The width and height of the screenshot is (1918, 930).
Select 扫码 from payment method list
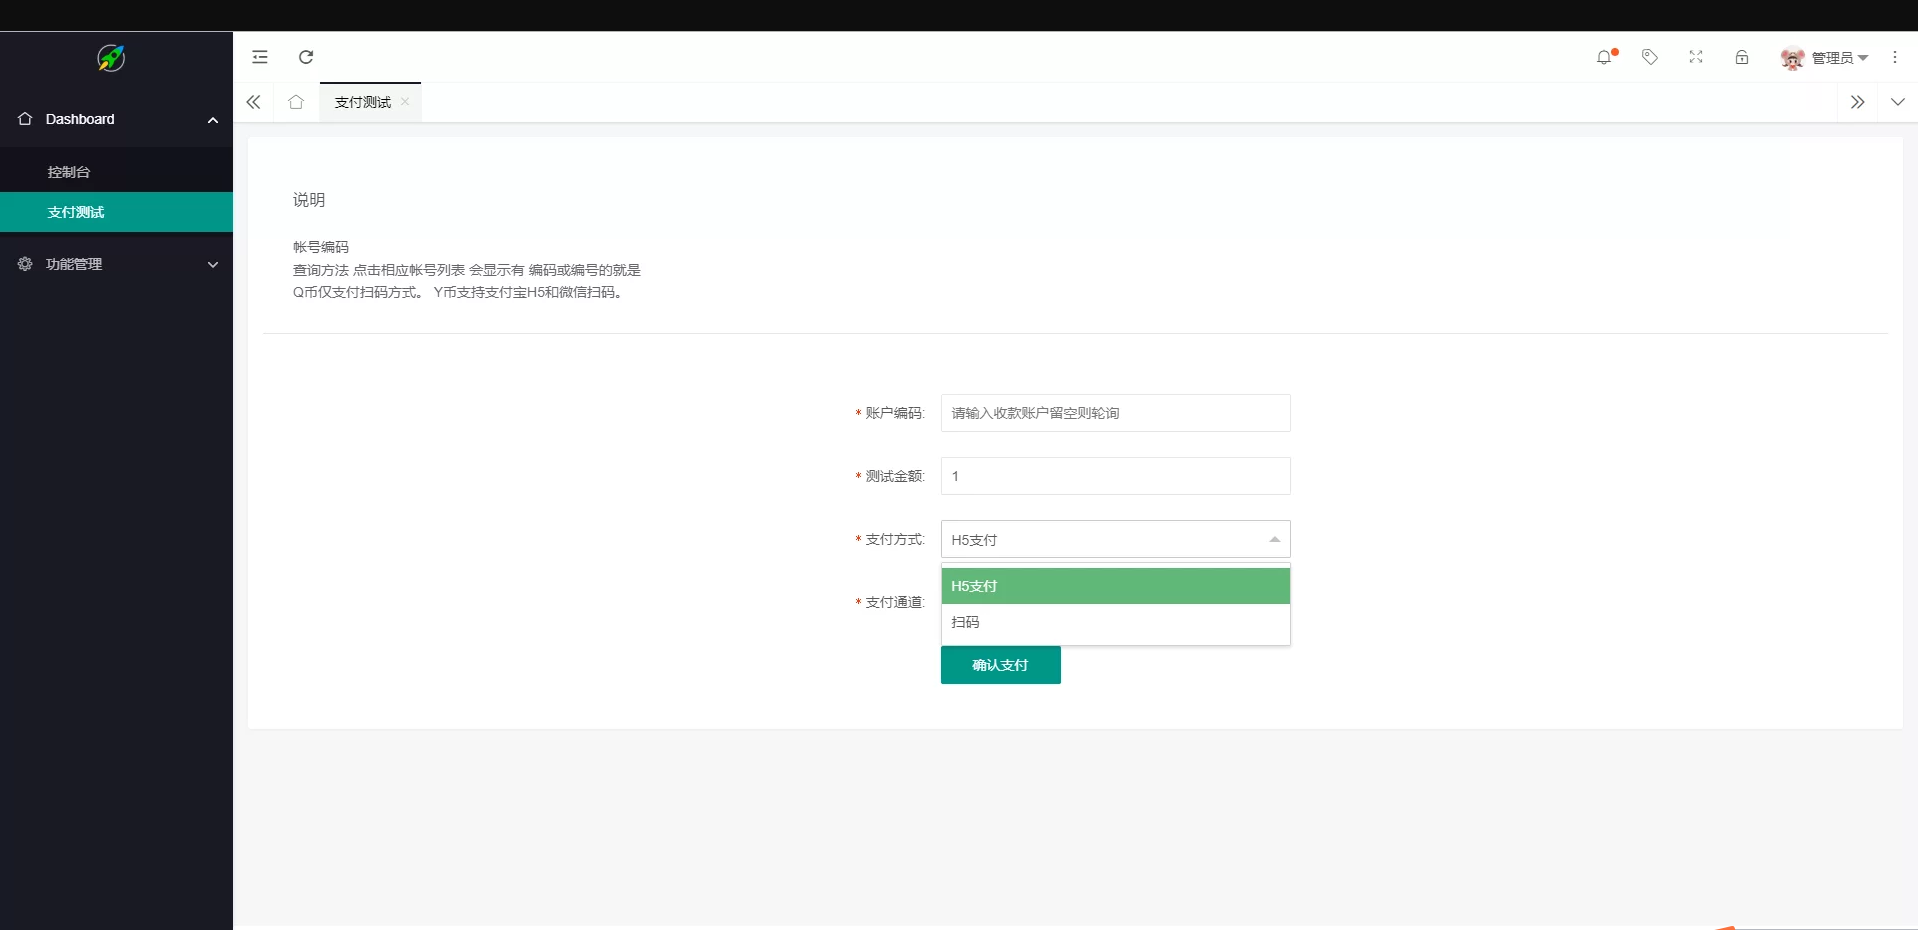1115,622
